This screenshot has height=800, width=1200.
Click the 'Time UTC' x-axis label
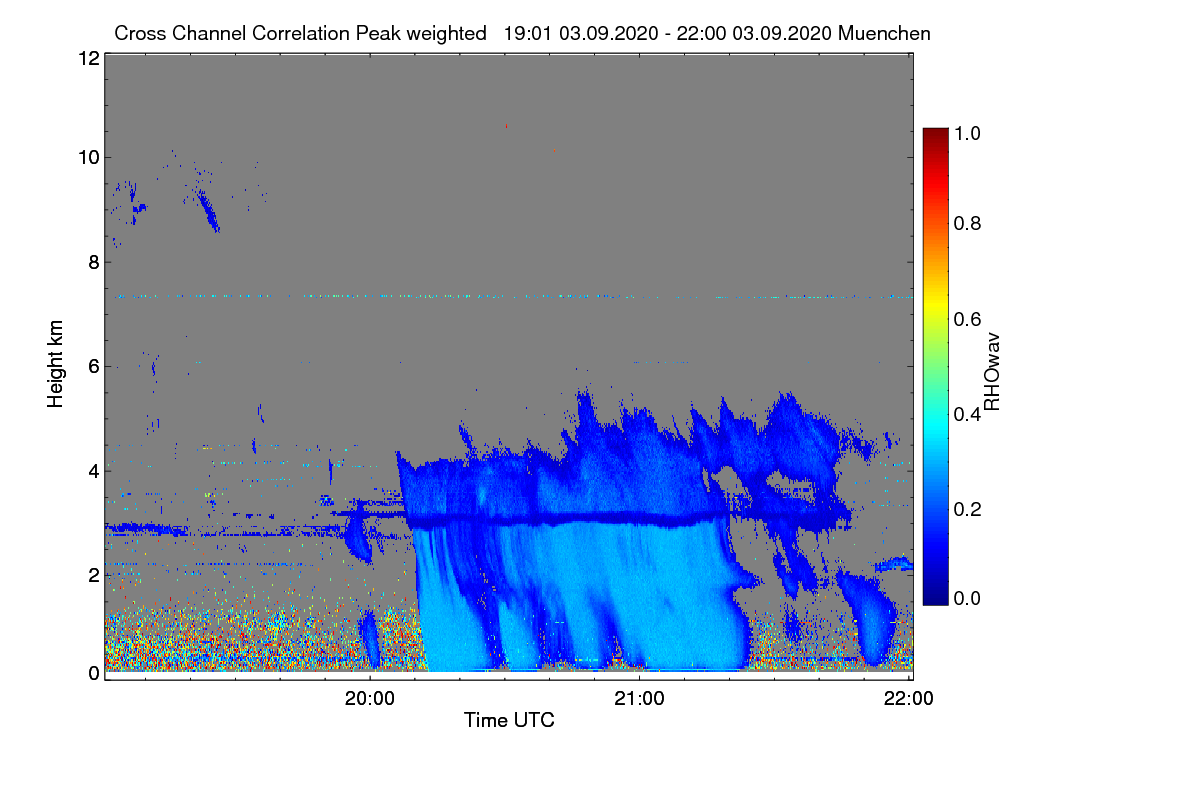[x=509, y=719]
